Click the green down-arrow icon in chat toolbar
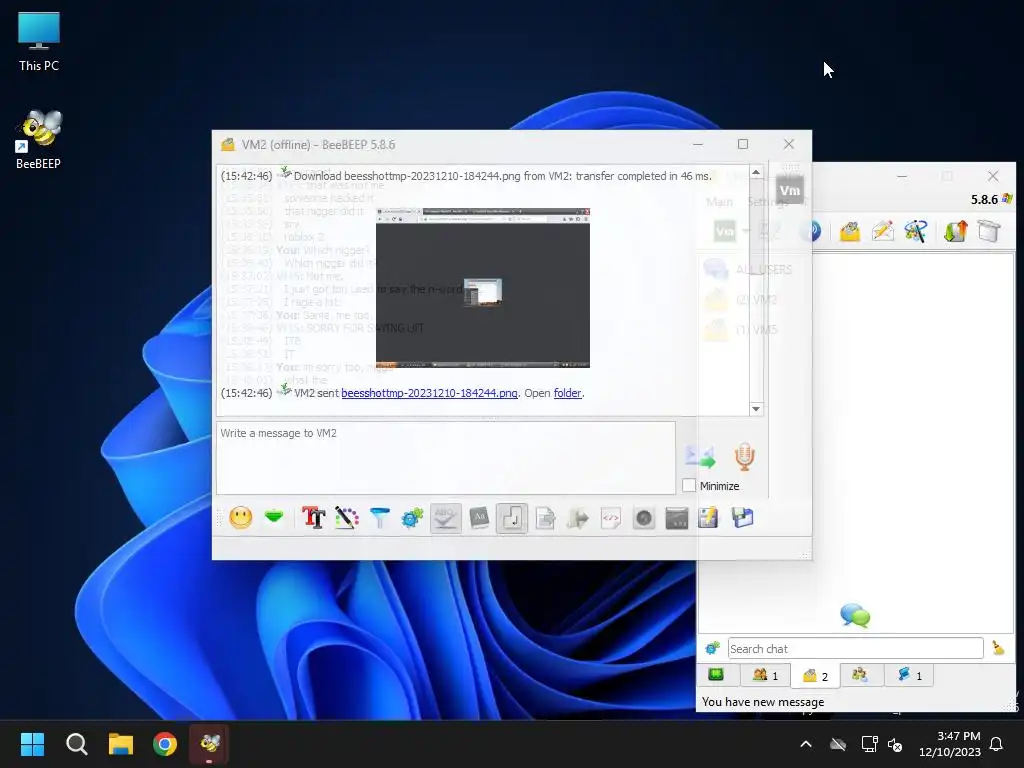The width and height of the screenshot is (1024, 768). coord(274,517)
